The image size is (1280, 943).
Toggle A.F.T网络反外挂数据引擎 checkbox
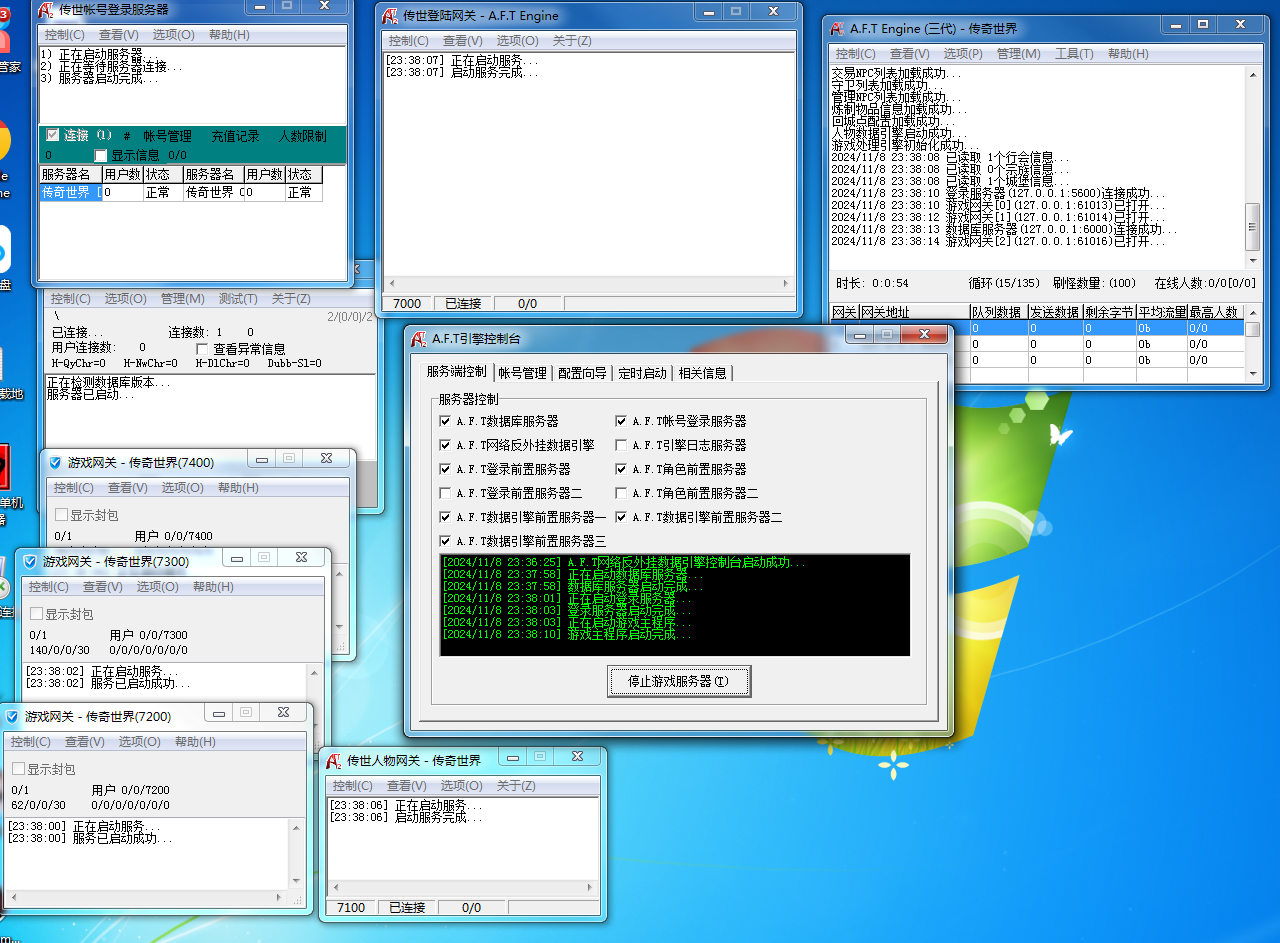click(445, 445)
